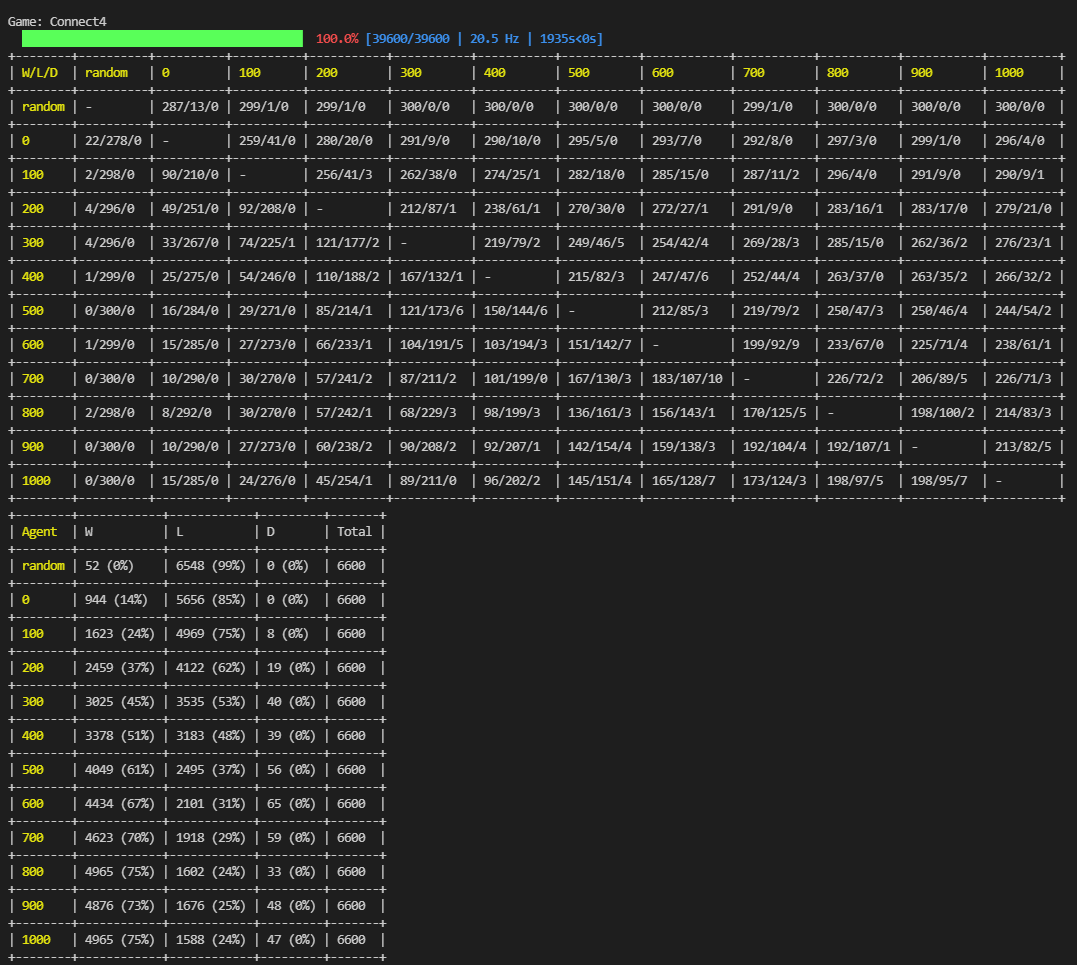The height and width of the screenshot is (965, 1077).
Task: Click the red 100.0% progress text
Action: coord(337,39)
